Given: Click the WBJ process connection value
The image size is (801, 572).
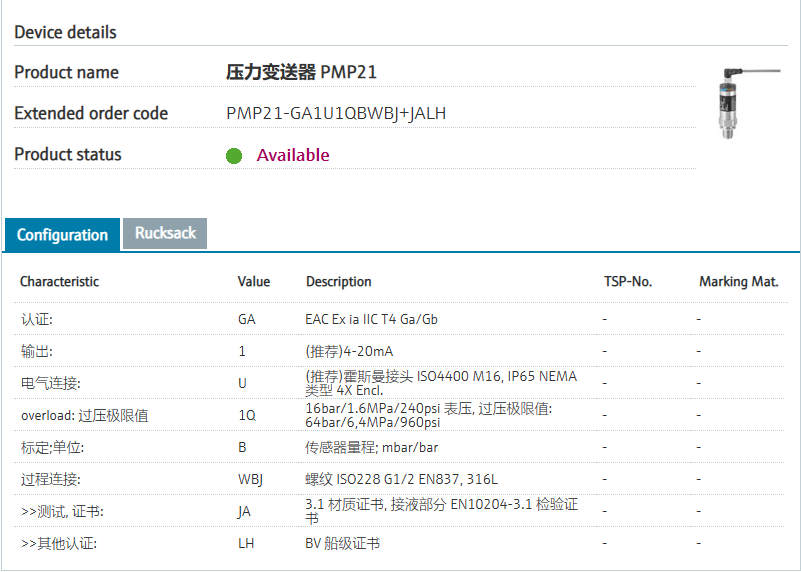Looking at the screenshot, I should [250, 479].
